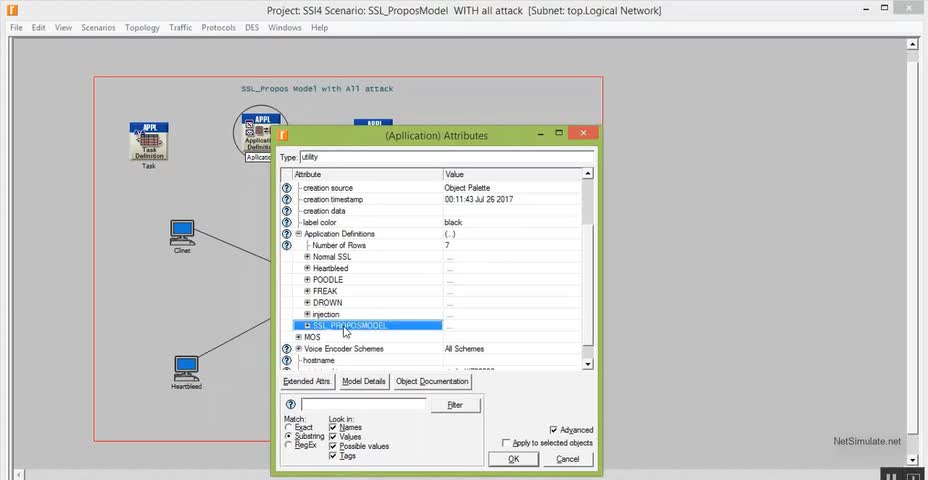Enable Apply to selected objects
The width and height of the screenshot is (928, 480).
pos(505,443)
